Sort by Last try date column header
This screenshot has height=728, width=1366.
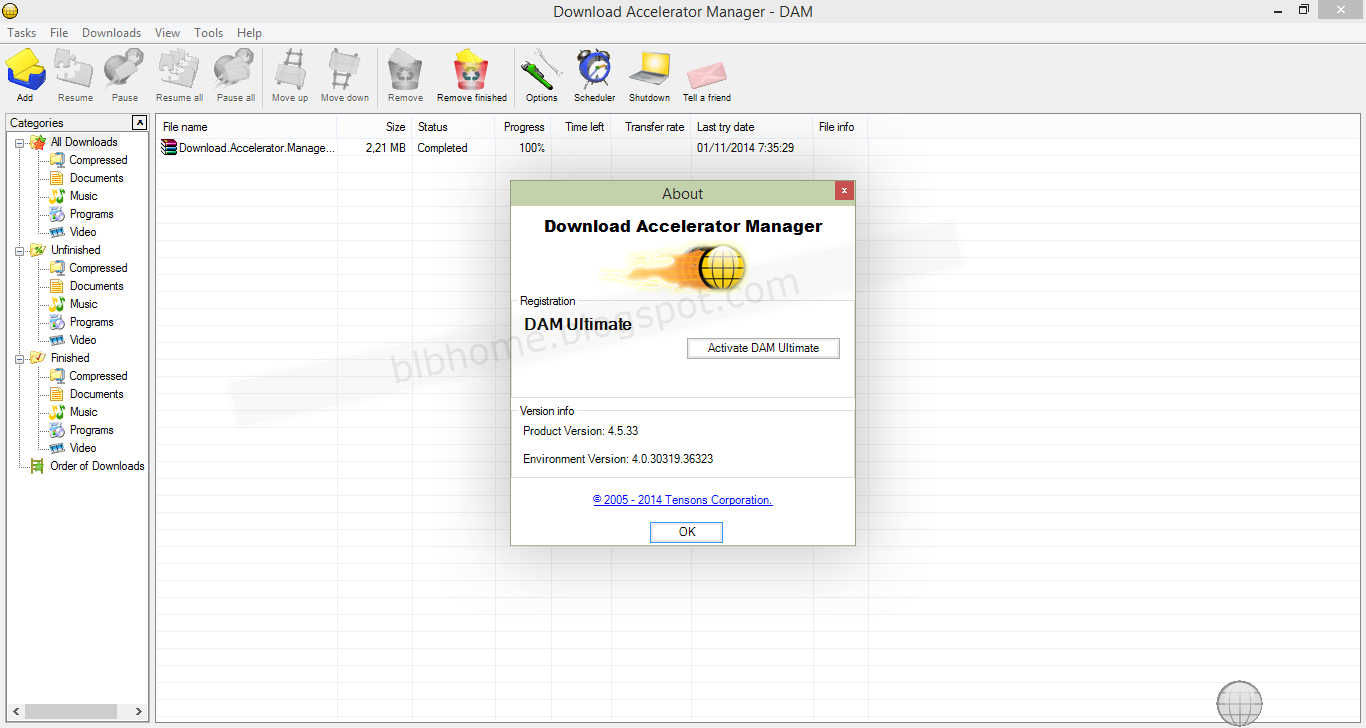(x=752, y=127)
